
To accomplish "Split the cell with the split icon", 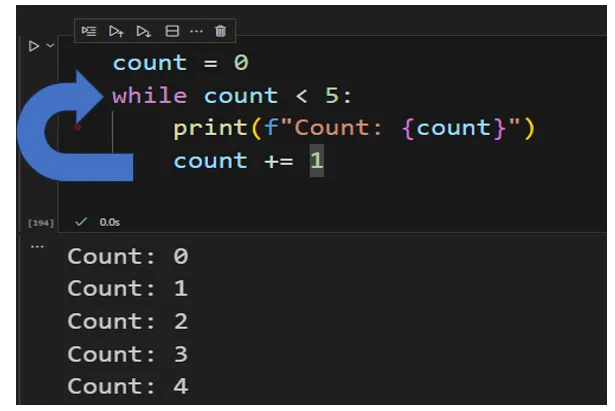I will click(x=172, y=31).
